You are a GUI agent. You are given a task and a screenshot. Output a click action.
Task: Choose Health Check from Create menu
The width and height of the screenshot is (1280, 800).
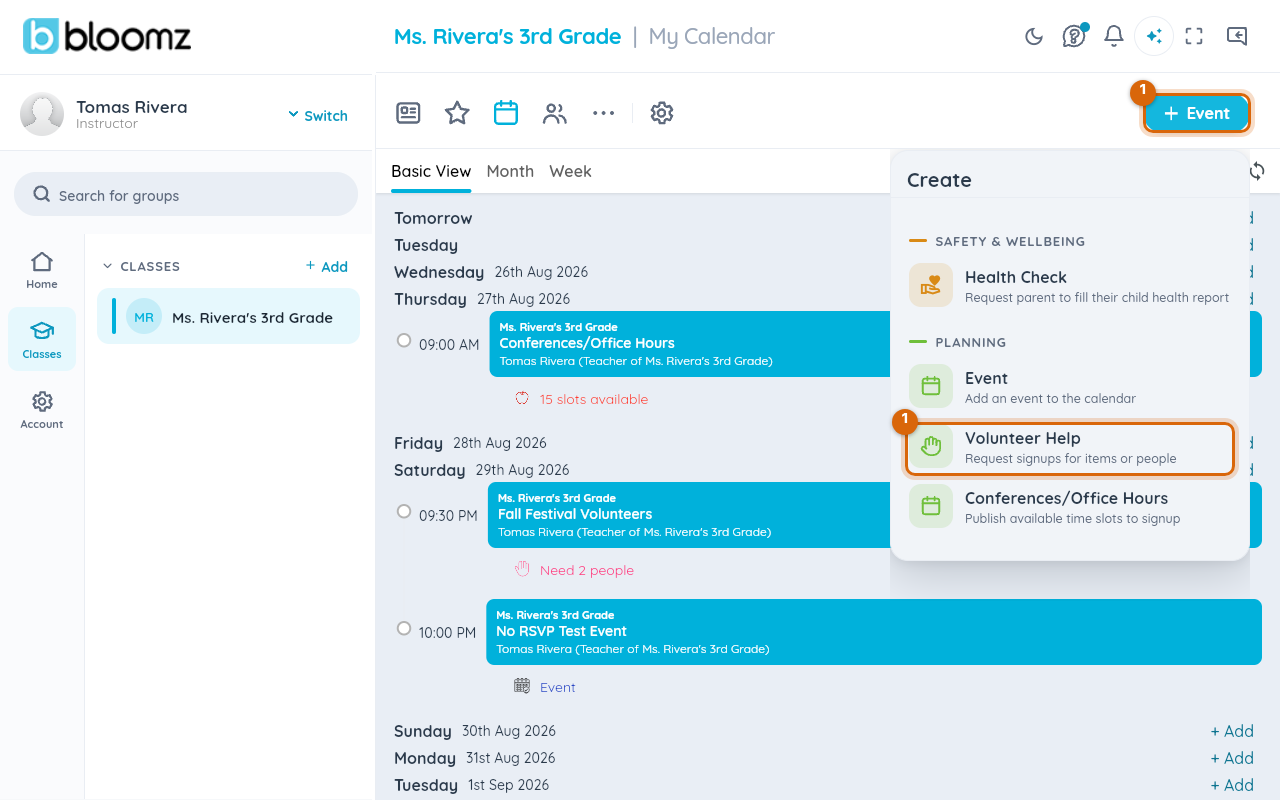point(1070,286)
